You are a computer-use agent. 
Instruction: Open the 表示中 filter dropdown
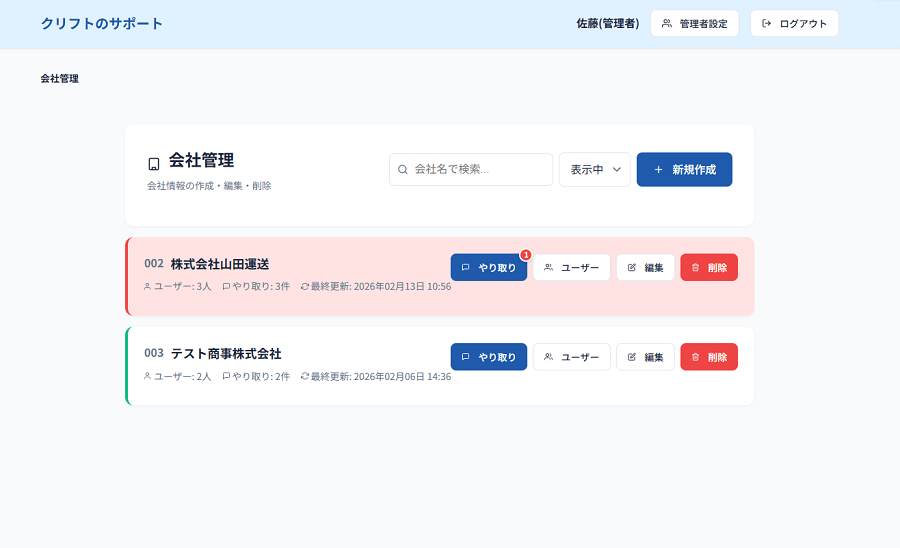click(595, 170)
